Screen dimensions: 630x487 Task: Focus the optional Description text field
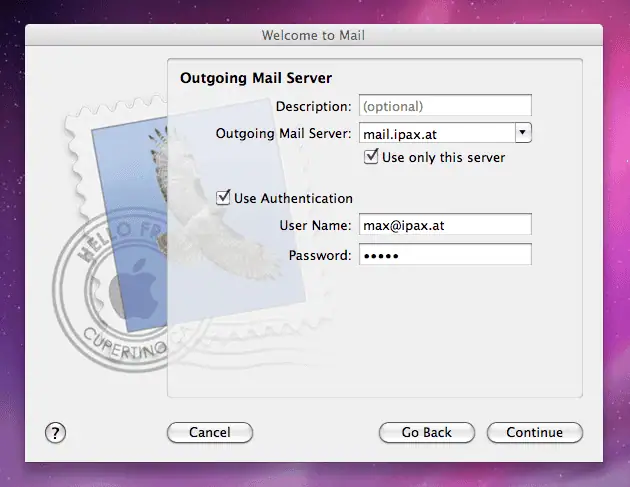(443, 106)
